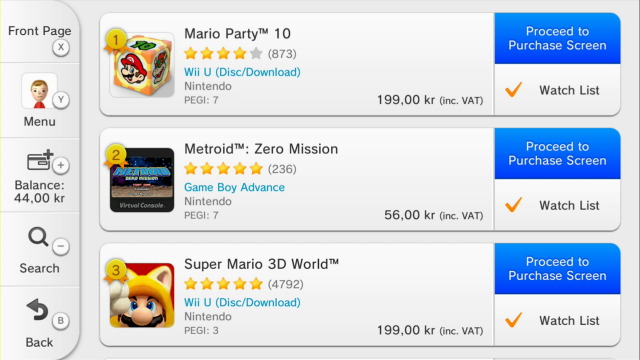Click the Wii U (Disc/Download) link under Mario Party 10
This screenshot has width=640, height=360.
pos(242,72)
